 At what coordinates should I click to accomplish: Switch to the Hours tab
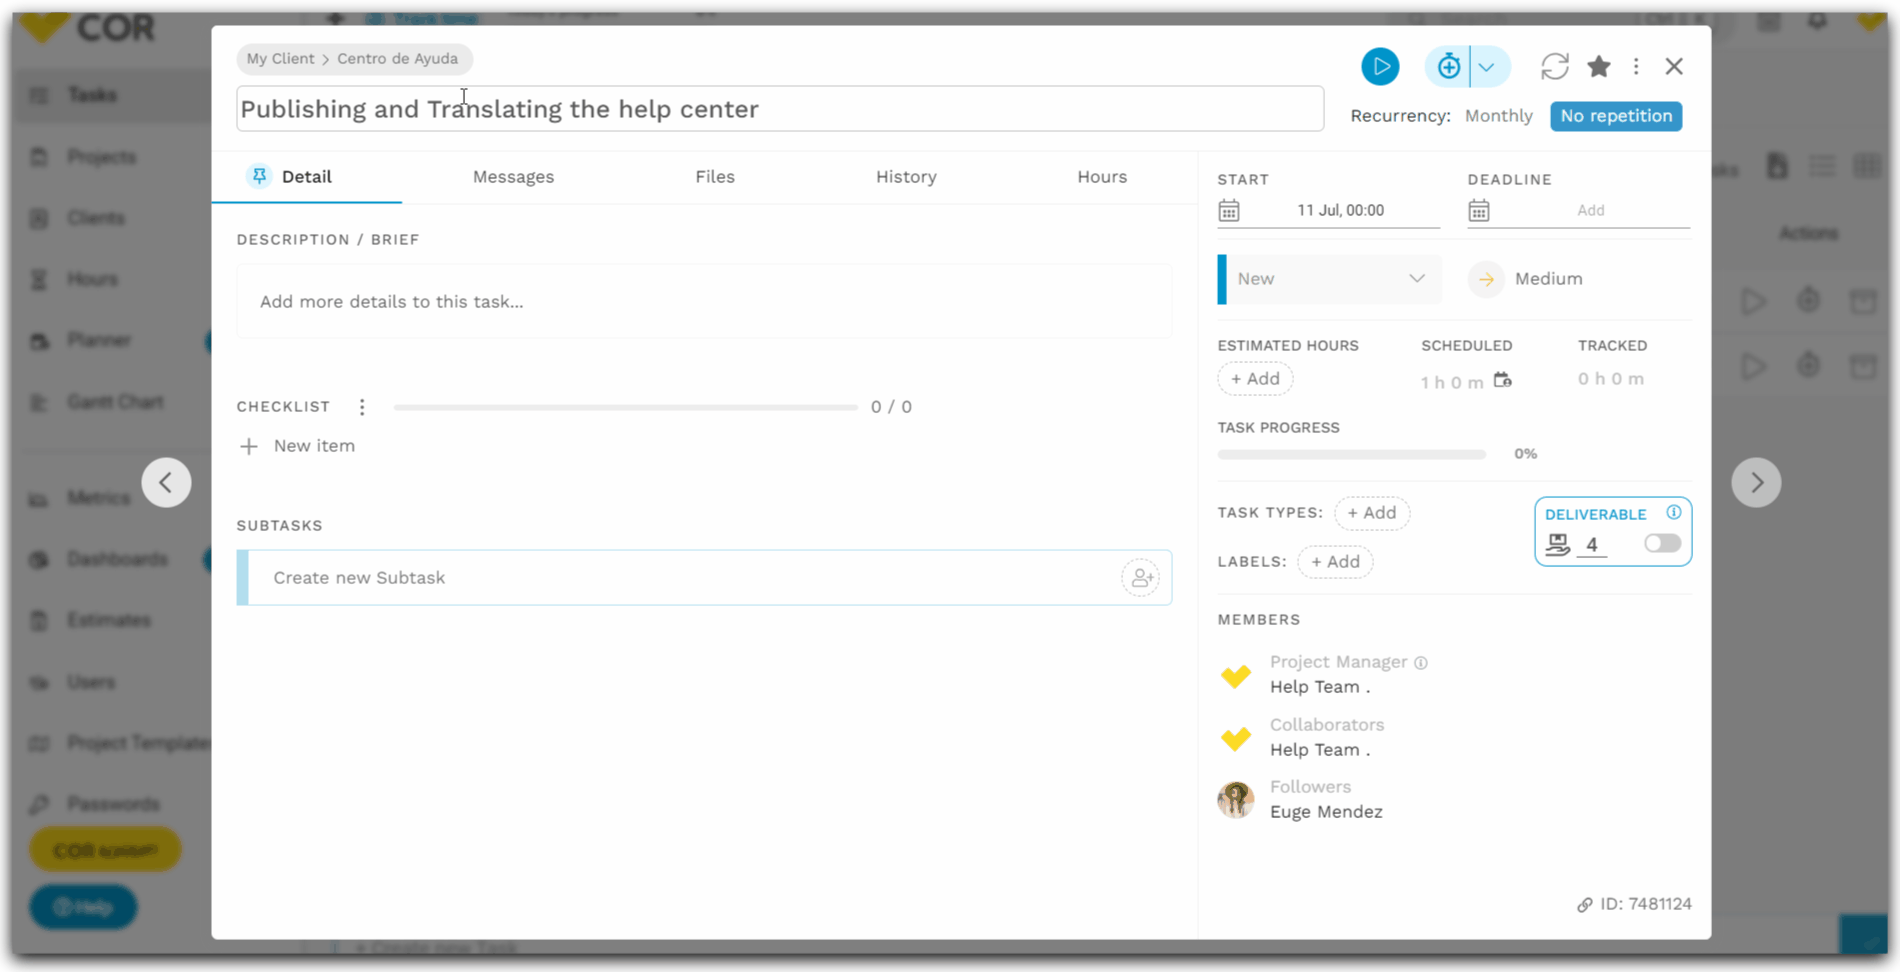pos(1102,177)
